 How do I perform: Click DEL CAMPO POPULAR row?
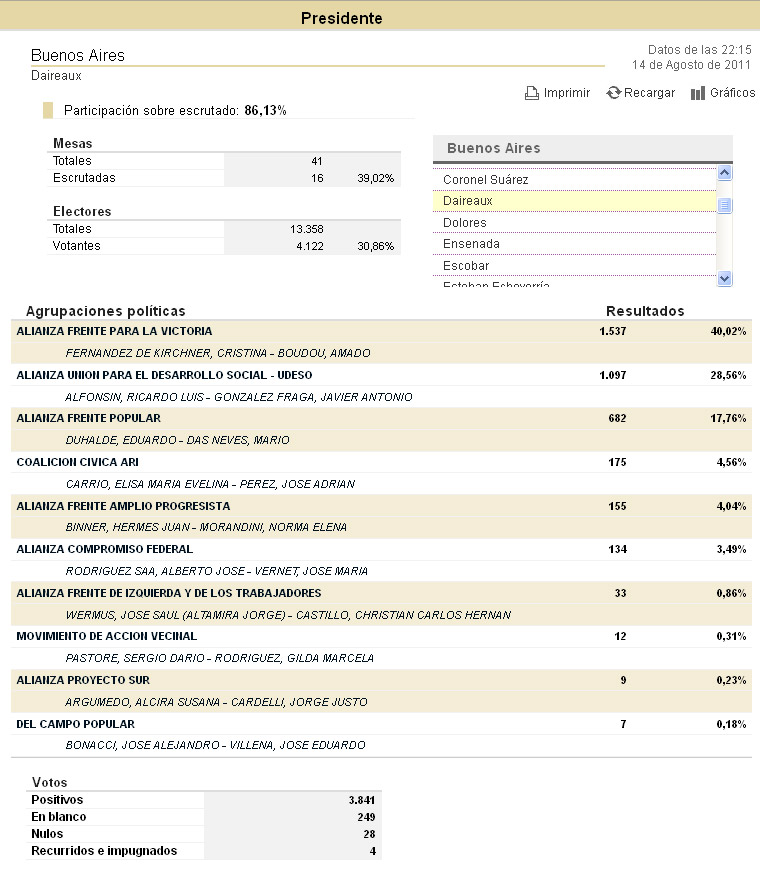381,724
